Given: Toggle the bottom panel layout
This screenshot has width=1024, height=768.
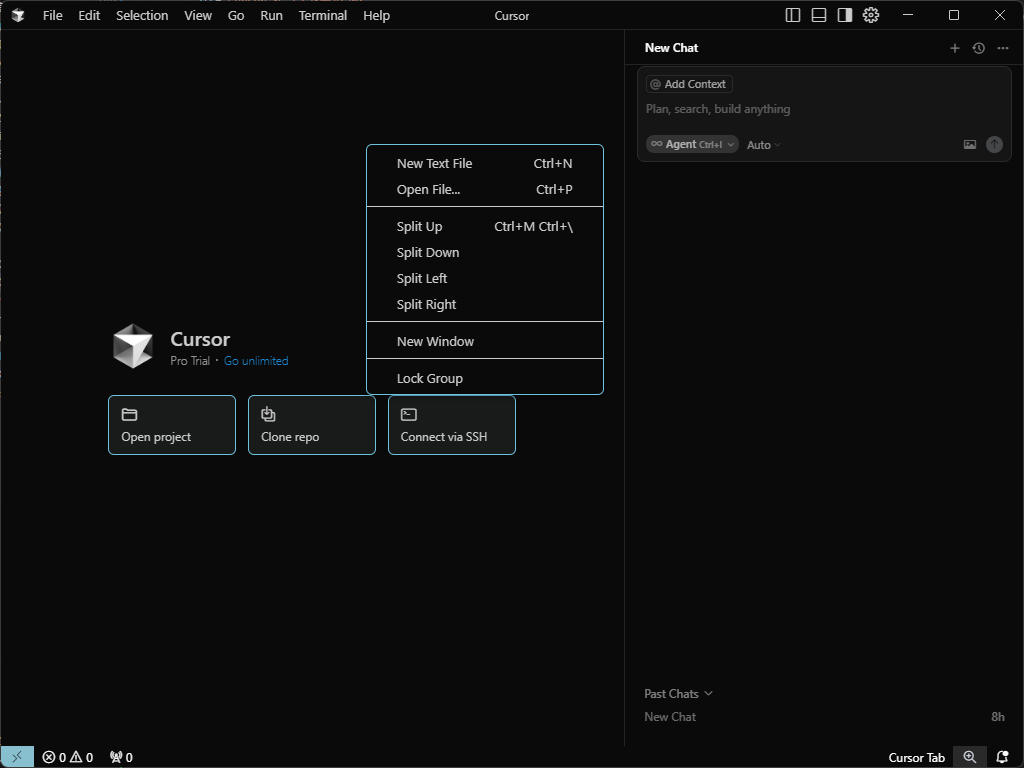Looking at the screenshot, I should 819,15.
